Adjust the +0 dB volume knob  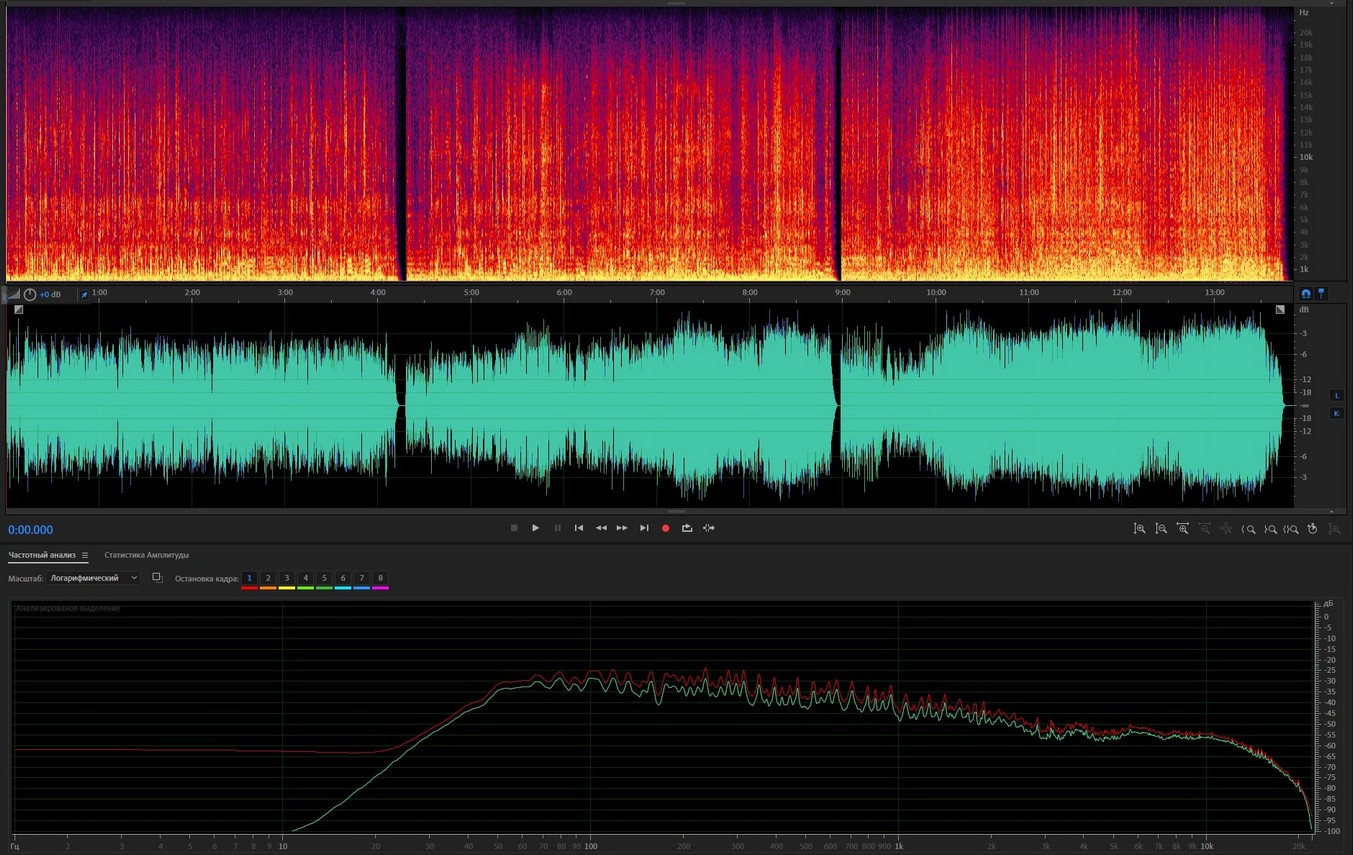[x=30, y=294]
